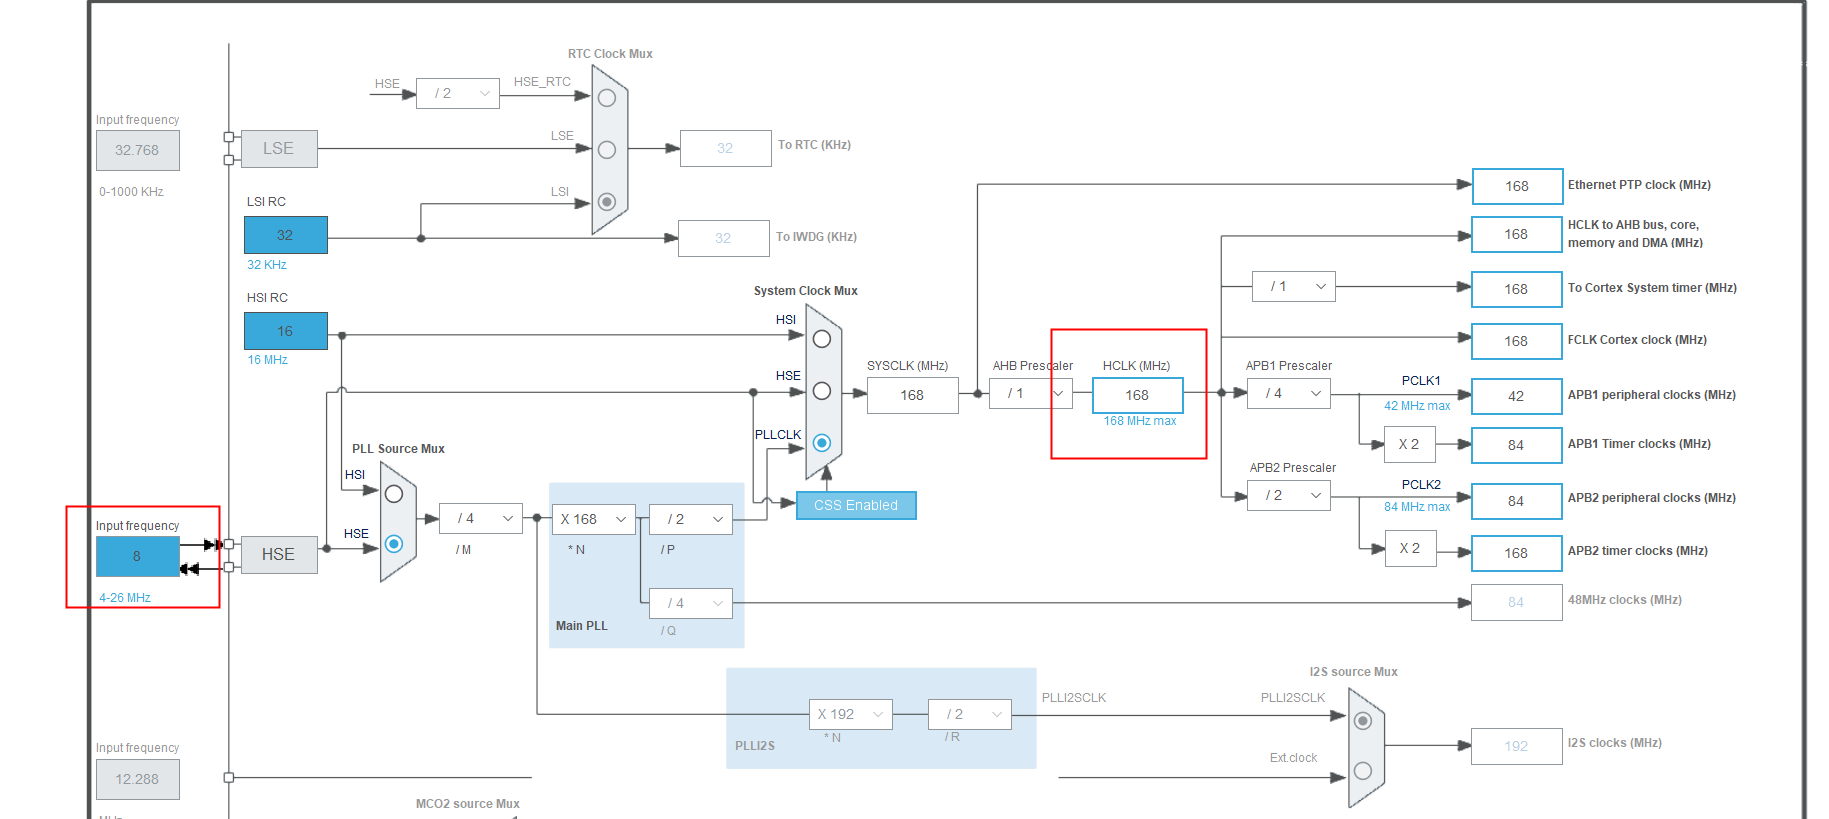This screenshot has width=1829, height=819.
Task: Click the 'MCO2 source Mux' label
Action: tap(468, 804)
